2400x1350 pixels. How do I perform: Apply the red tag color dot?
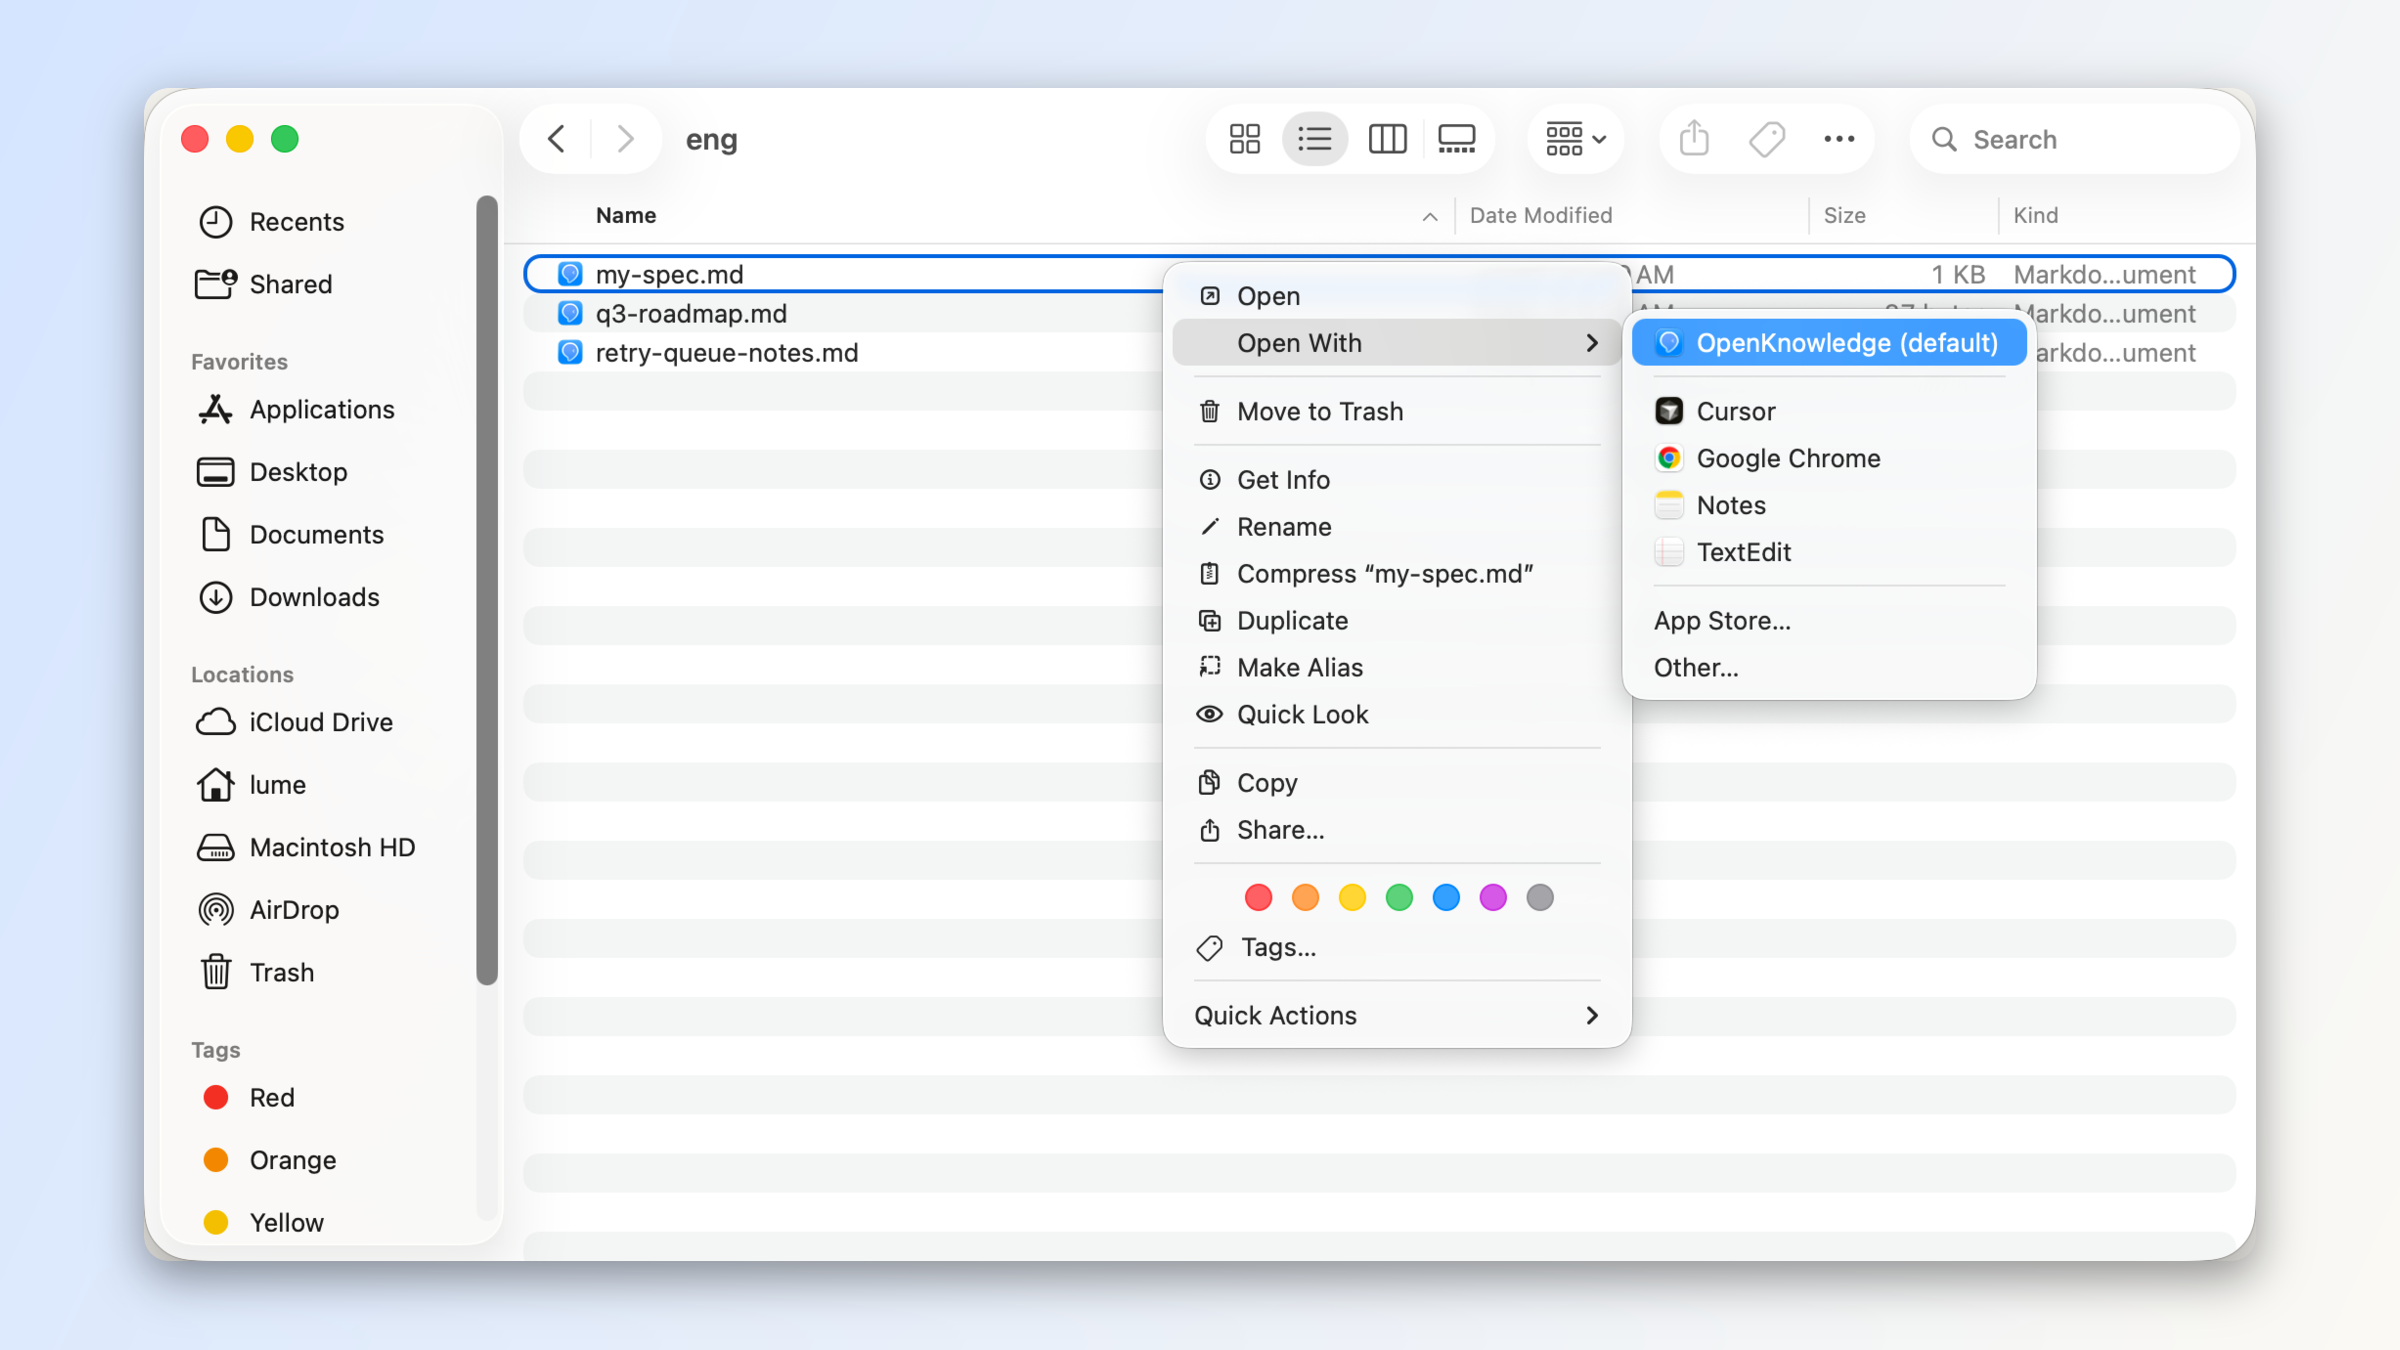1258,898
